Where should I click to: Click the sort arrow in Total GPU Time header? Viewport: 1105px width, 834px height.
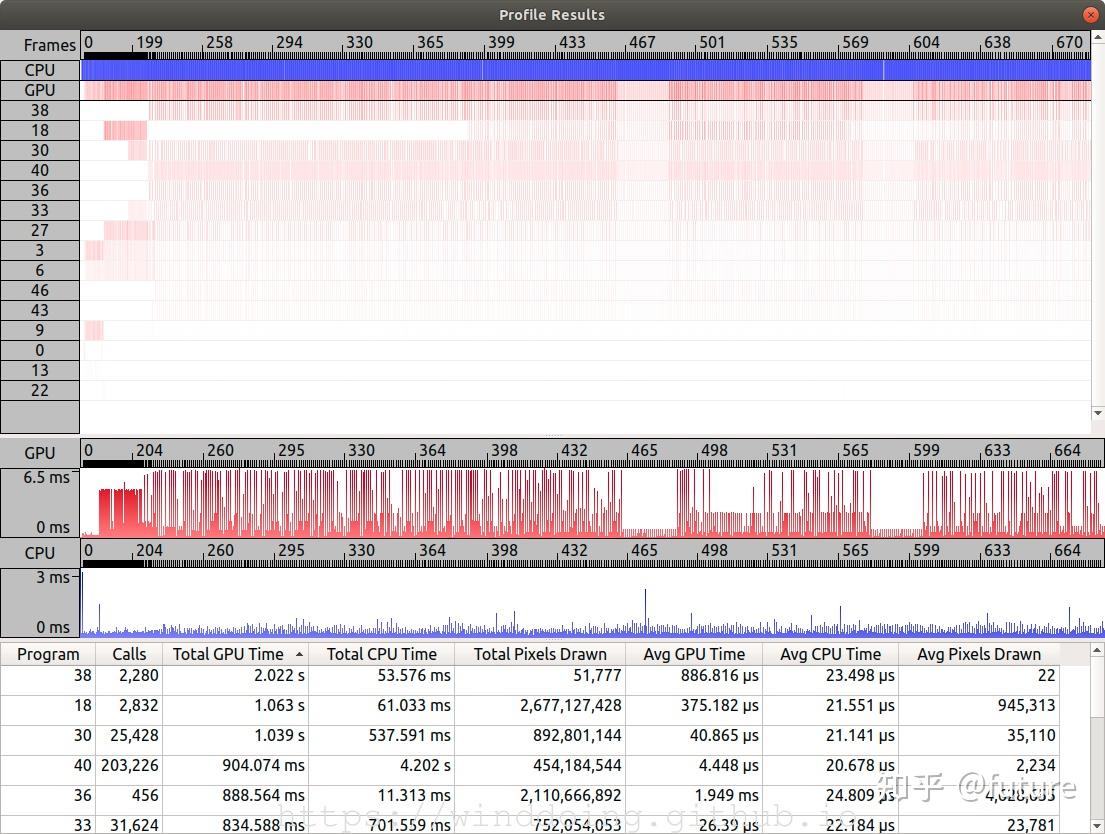(299, 654)
